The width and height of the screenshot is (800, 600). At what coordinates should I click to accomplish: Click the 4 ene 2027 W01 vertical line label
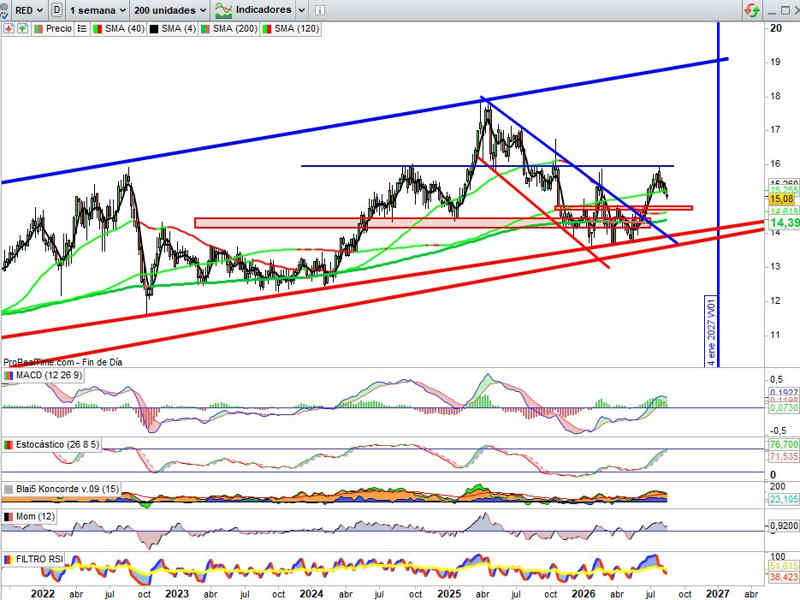(x=711, y=333)
